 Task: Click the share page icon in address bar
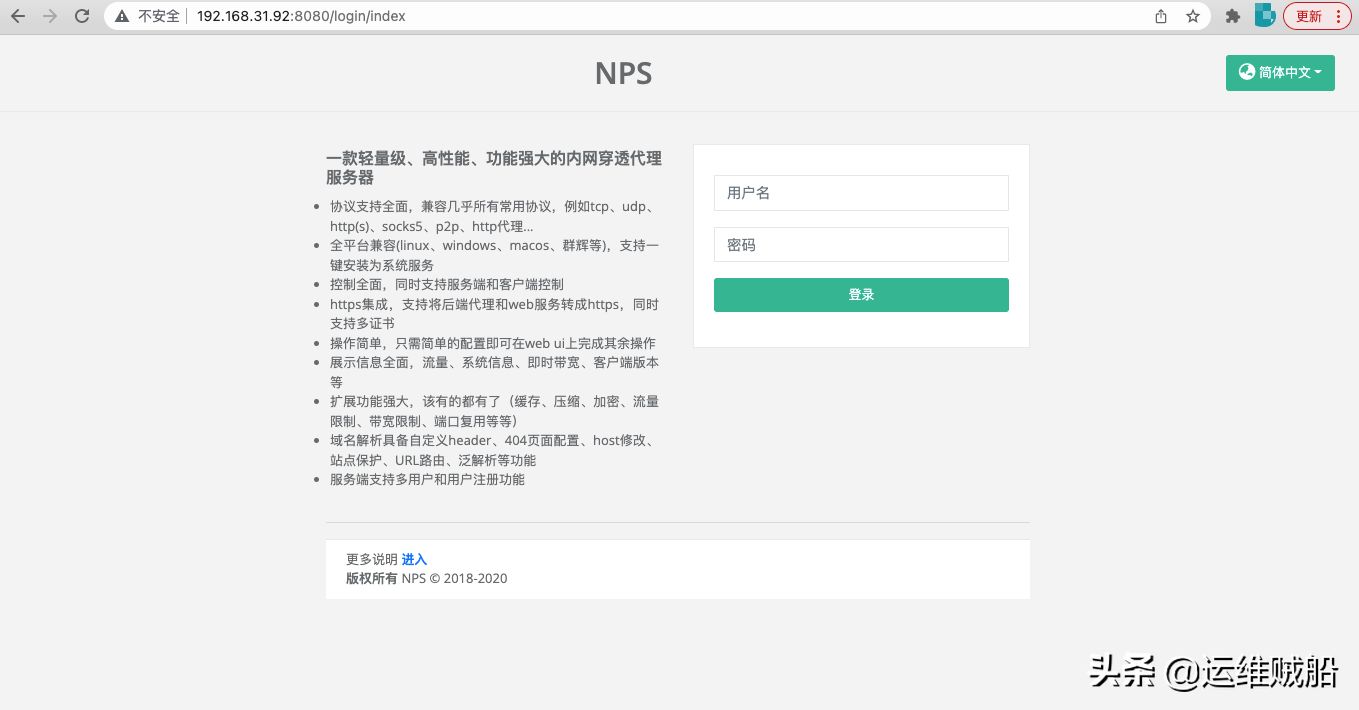[x=1161, y=16]
